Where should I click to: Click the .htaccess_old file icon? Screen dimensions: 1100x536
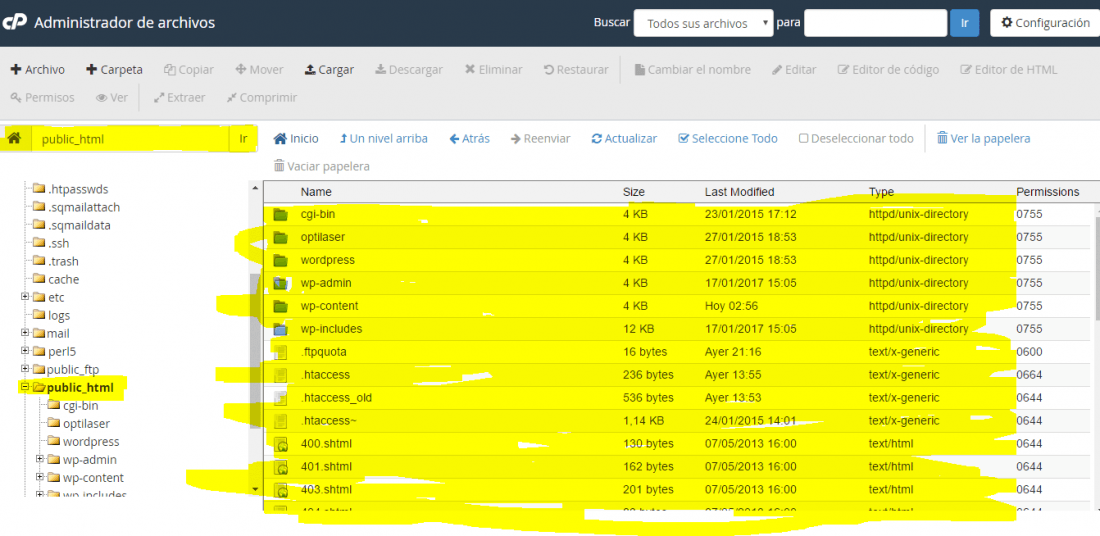pos(281,398)
